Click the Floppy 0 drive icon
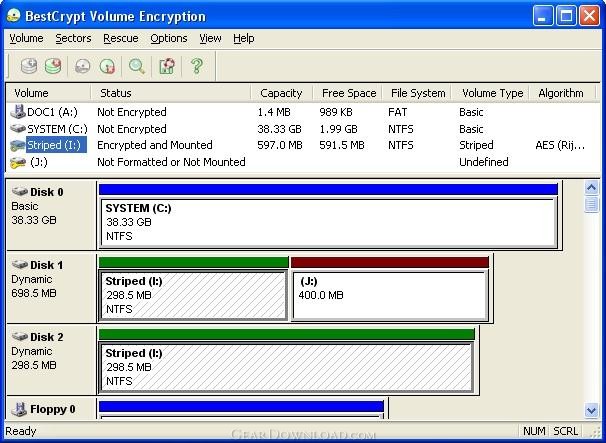 (19, 409)
